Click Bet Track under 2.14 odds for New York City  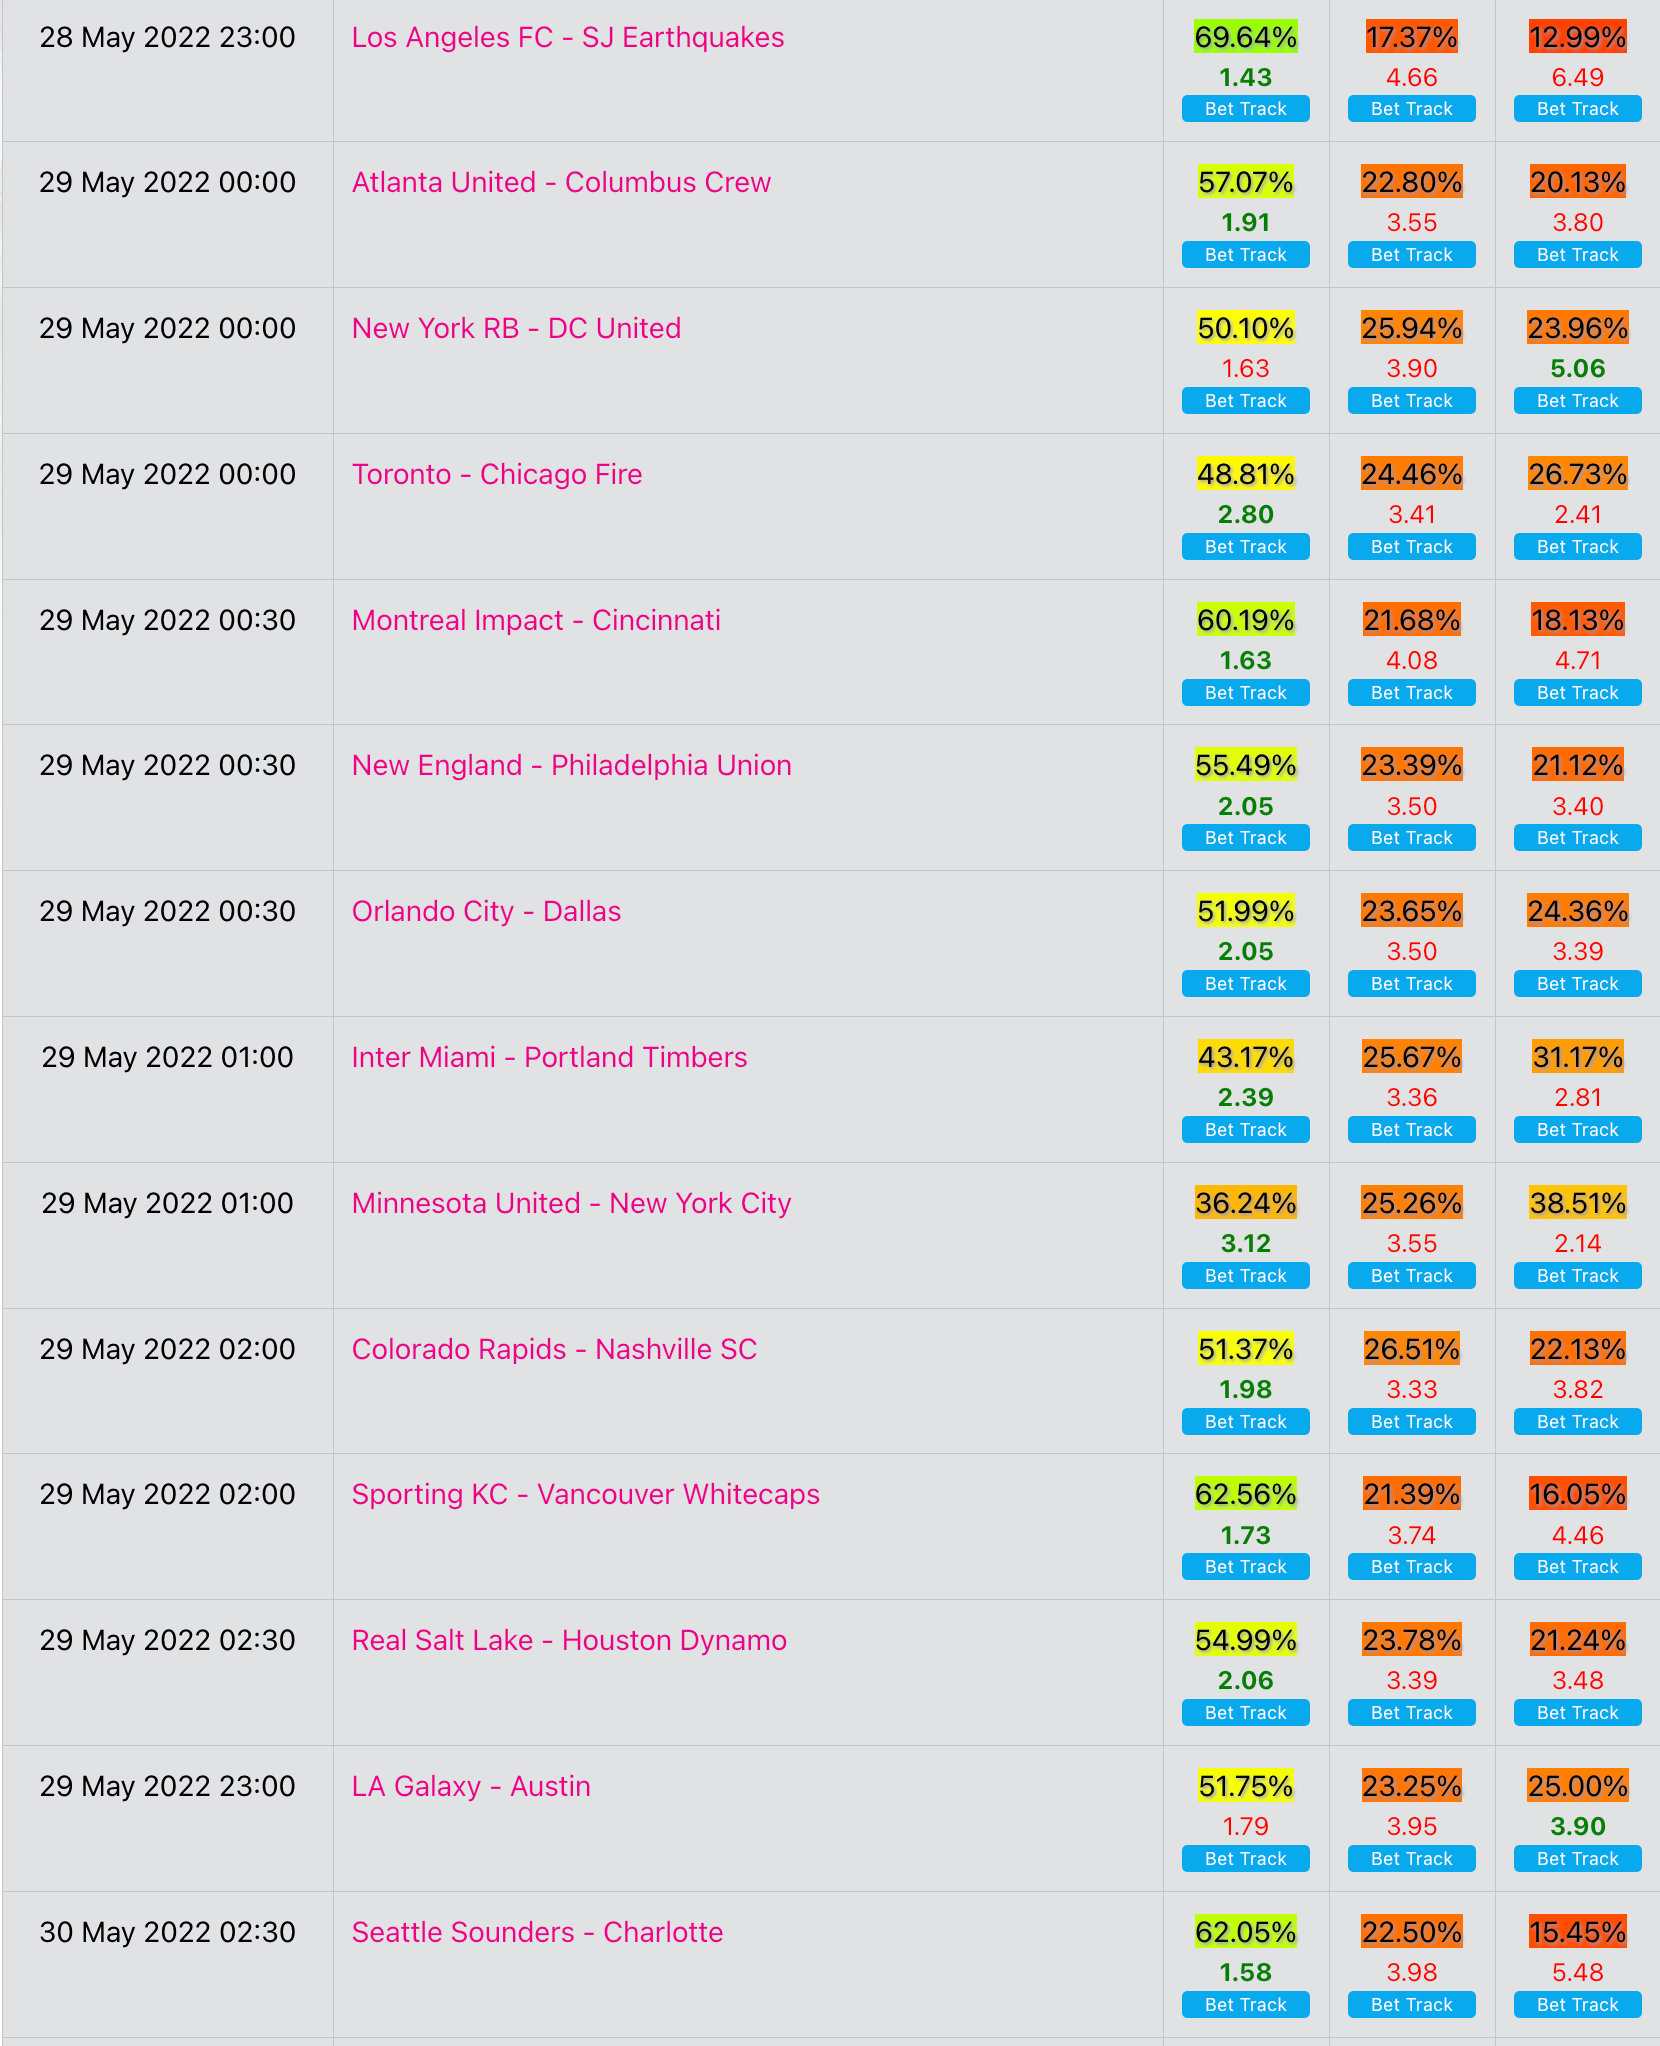(x=1577, y=1276)
